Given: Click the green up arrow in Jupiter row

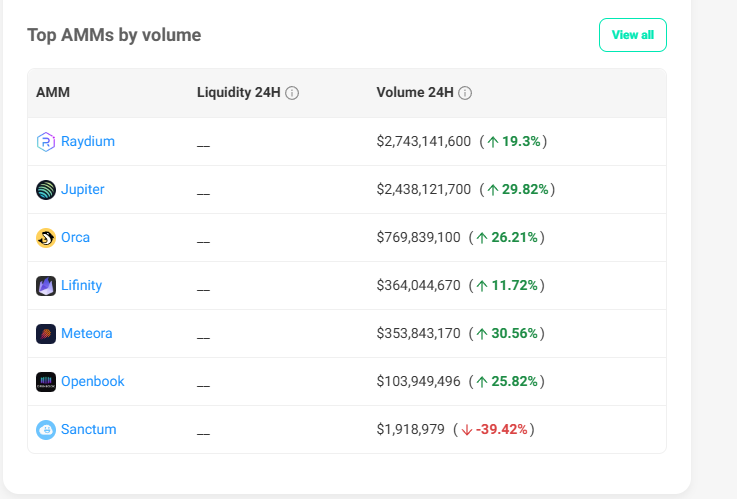Looking at the screenshot, I should [x=493, y=190].
